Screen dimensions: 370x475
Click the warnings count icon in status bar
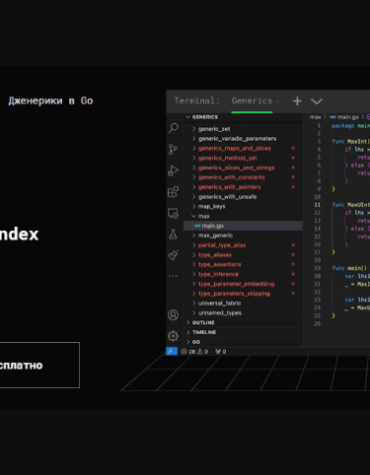coord(203,352)
